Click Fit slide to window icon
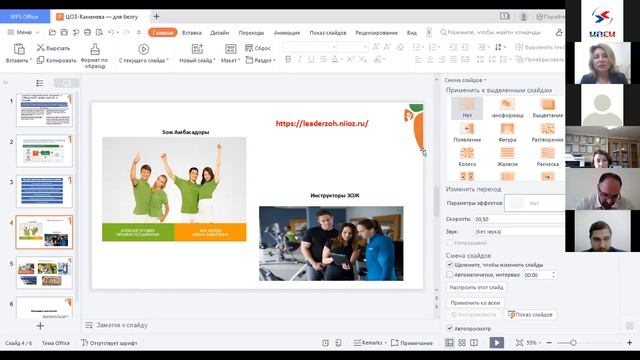640x360 pixels. point(519,343)
